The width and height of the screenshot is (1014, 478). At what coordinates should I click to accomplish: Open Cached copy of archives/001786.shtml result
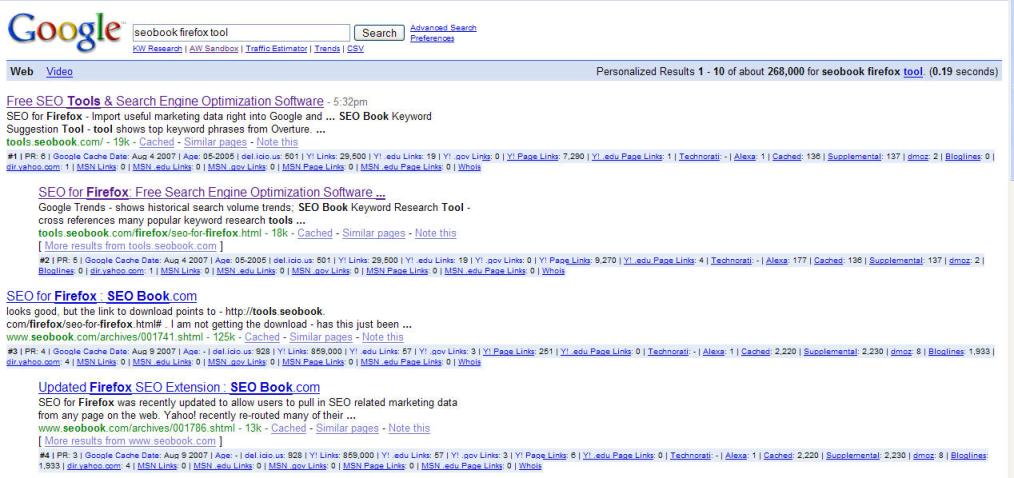pyautogui.click(x=288, y=428)
